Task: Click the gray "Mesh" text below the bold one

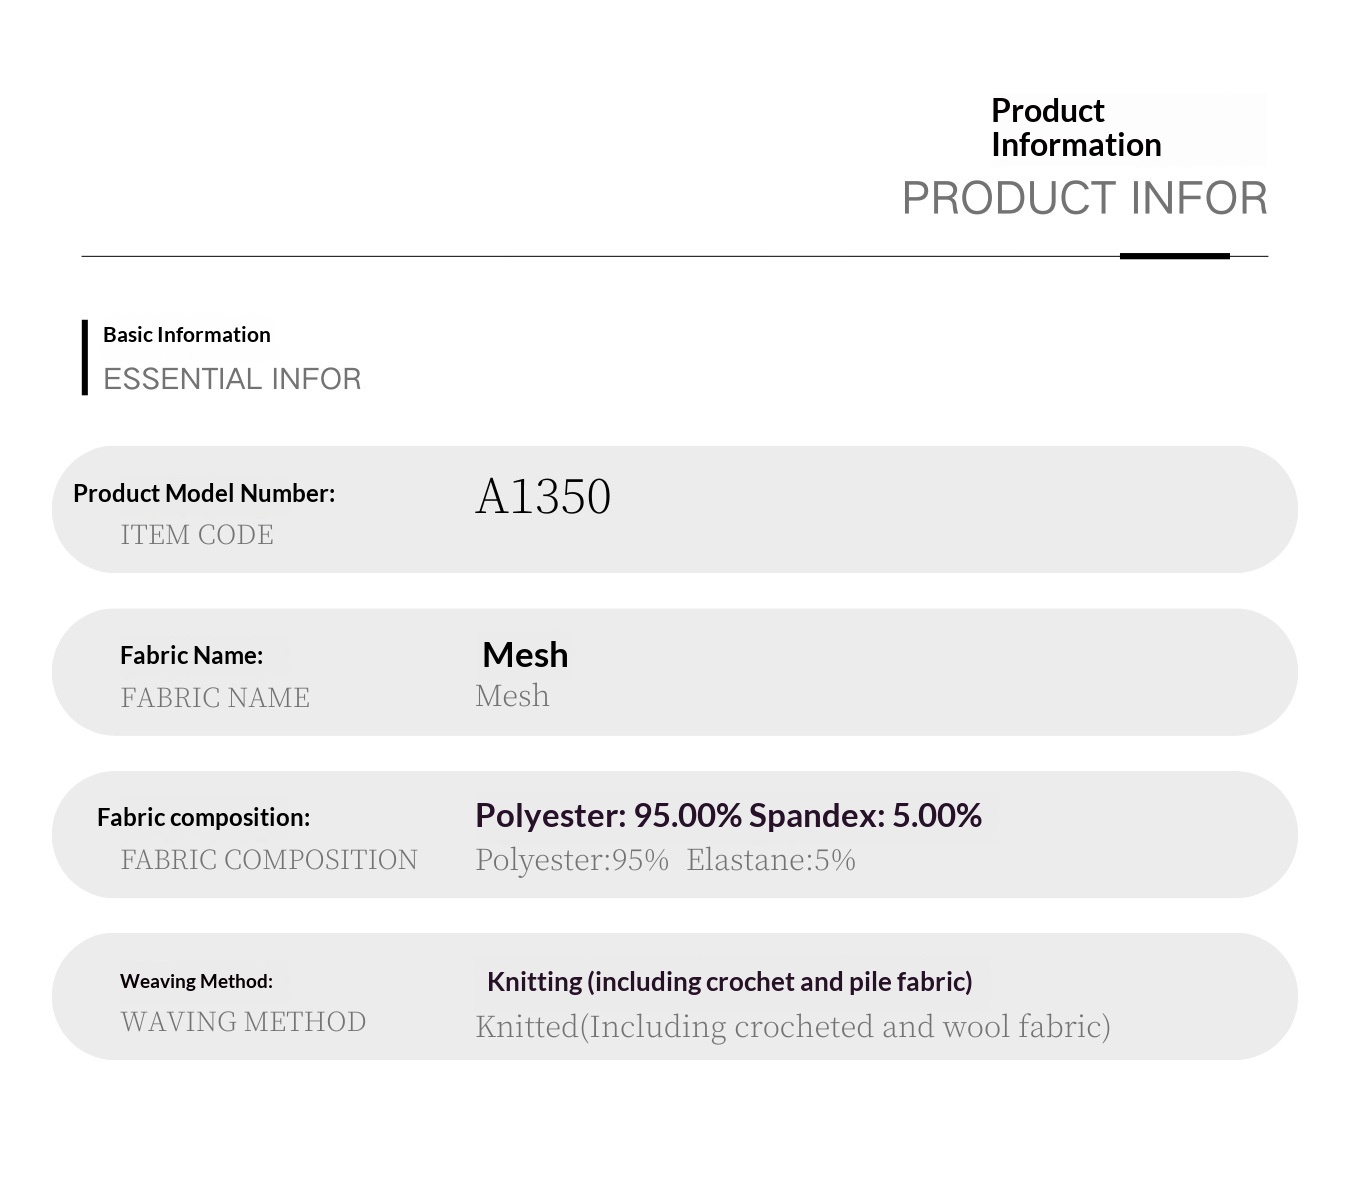Action: (512, 696)
